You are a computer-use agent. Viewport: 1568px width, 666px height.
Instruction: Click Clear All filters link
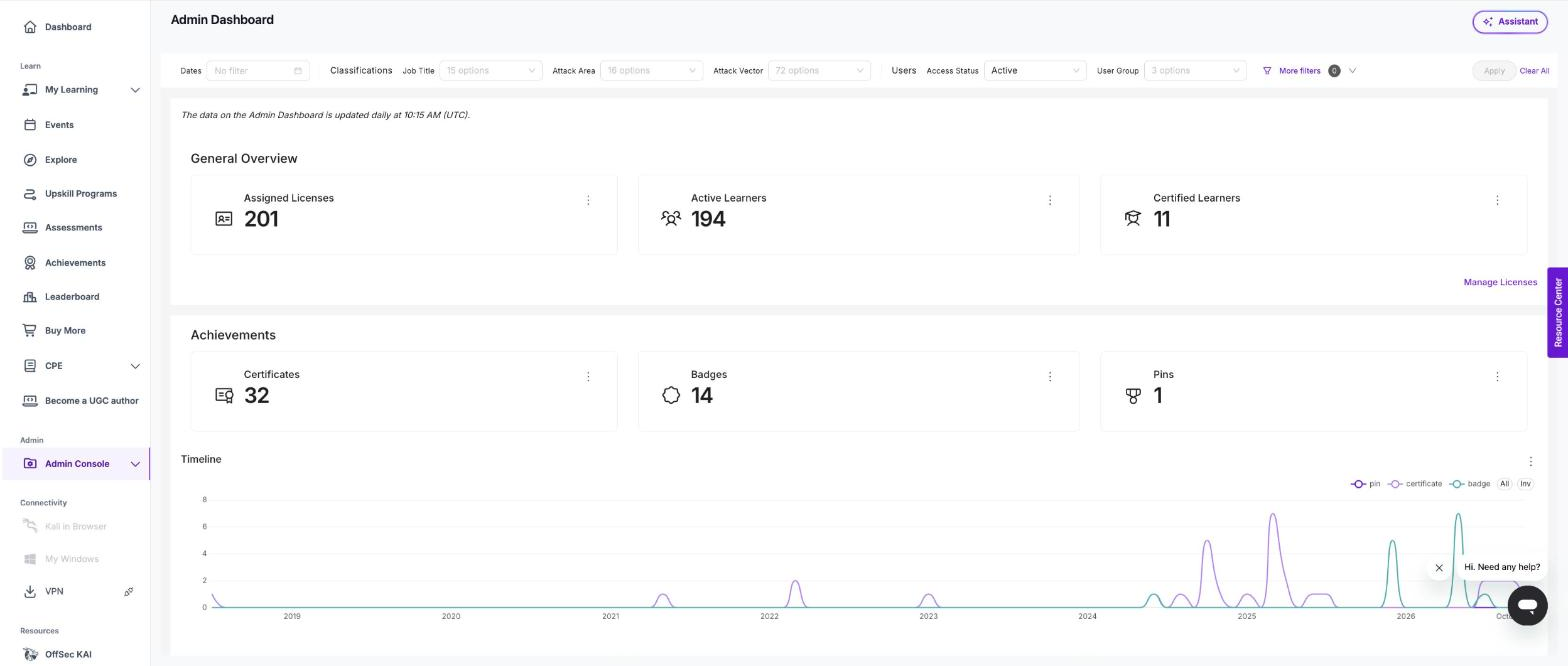1534,71
